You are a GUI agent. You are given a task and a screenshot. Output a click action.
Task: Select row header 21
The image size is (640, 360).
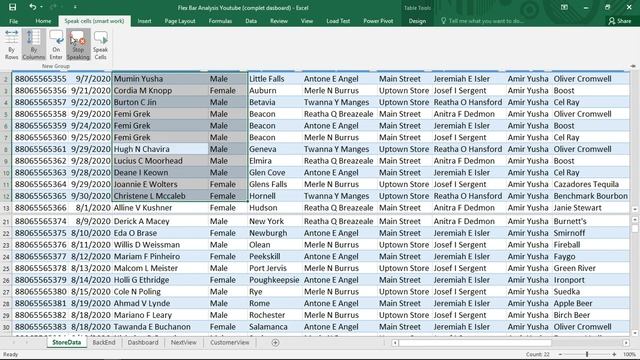tap(6, 221)
